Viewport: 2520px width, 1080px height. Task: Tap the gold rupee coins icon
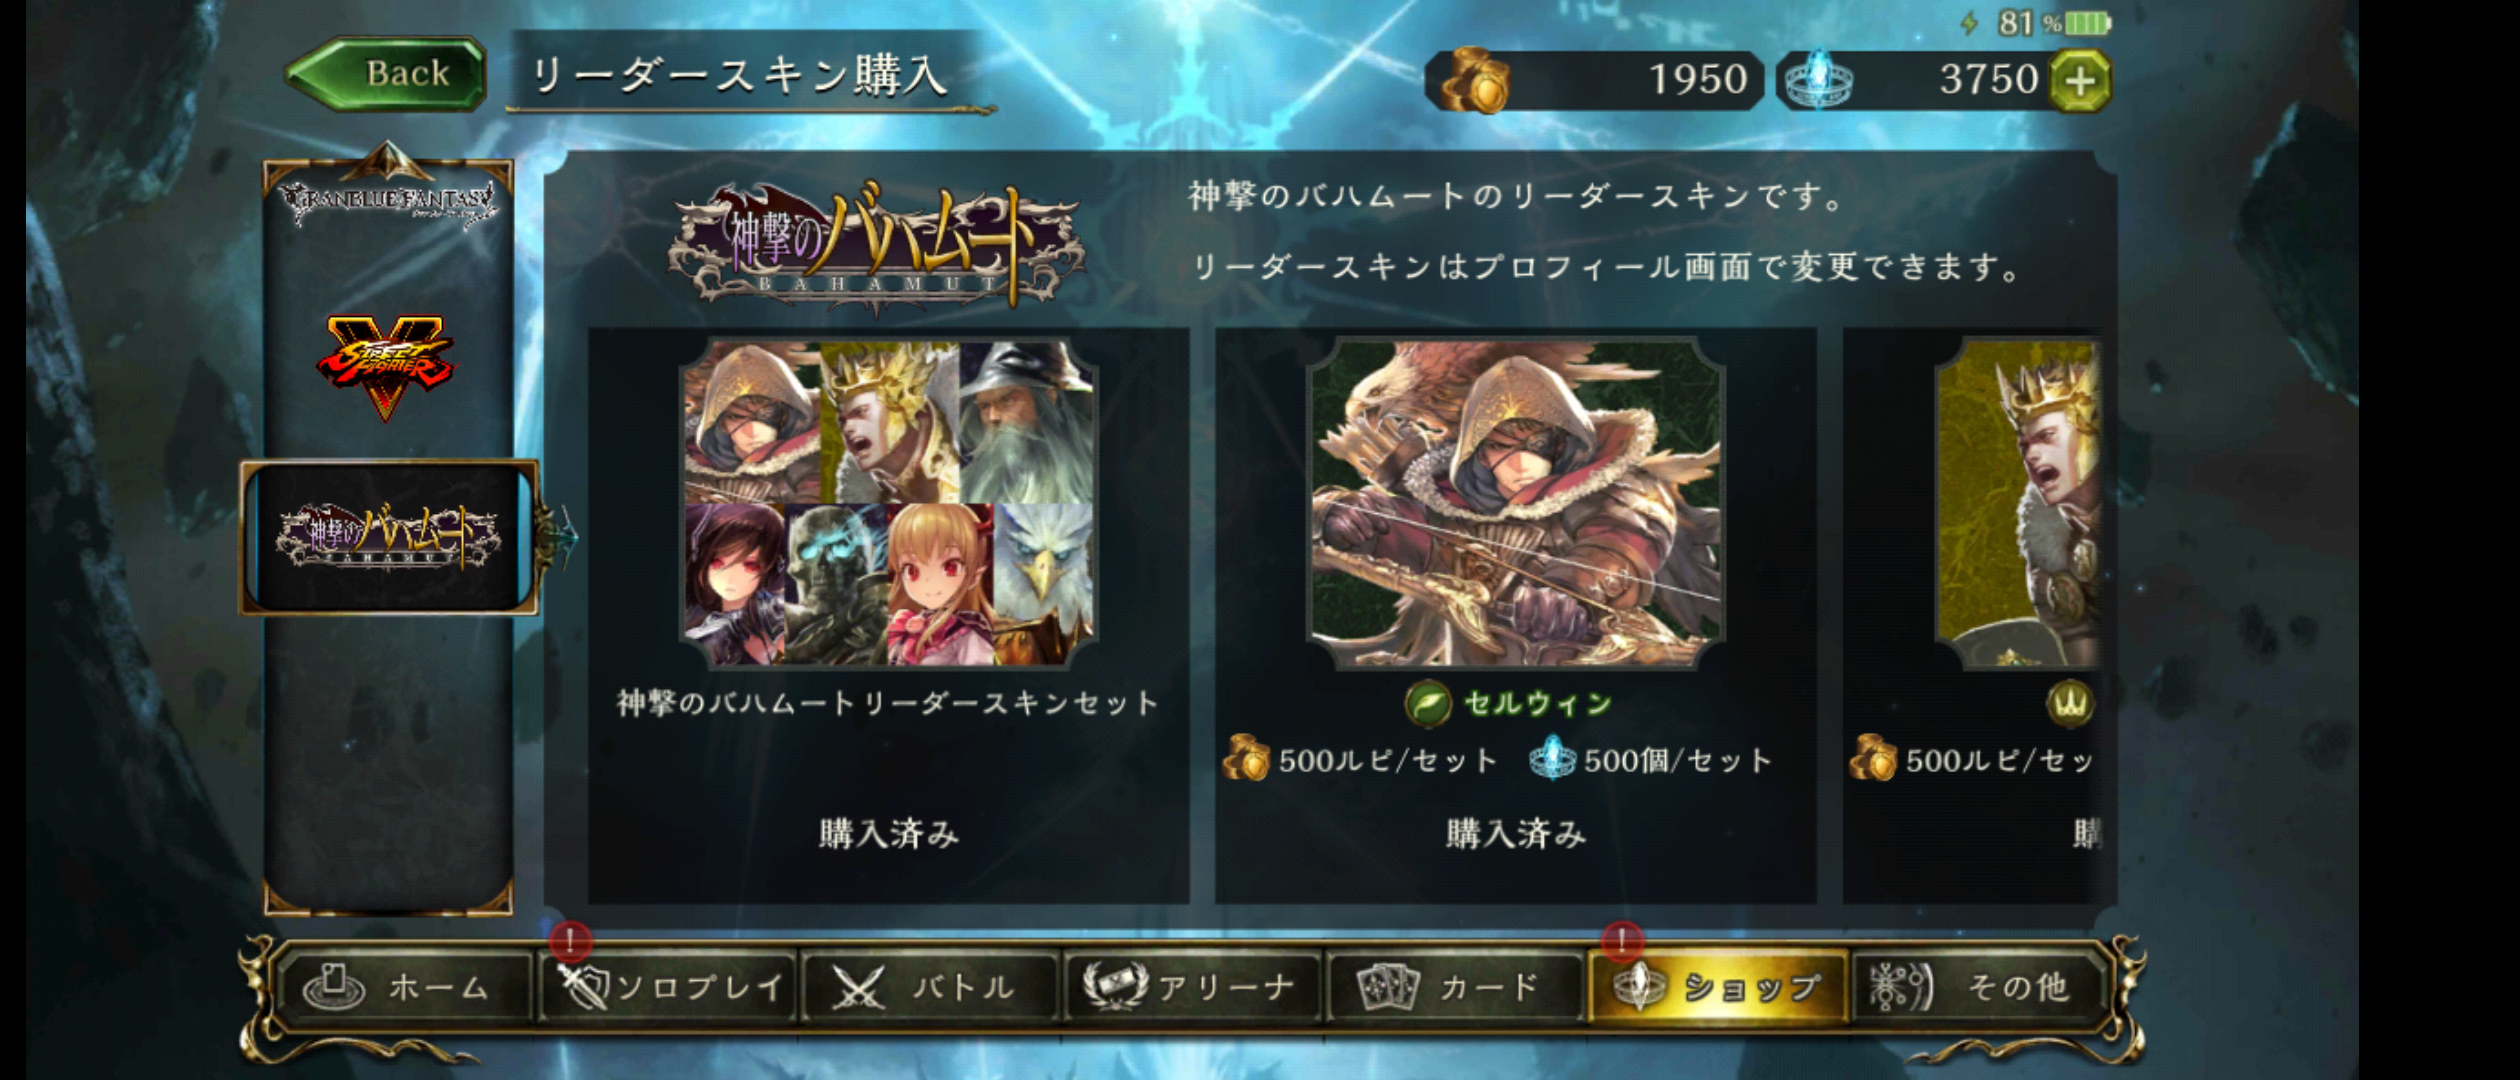point(1475,82)
